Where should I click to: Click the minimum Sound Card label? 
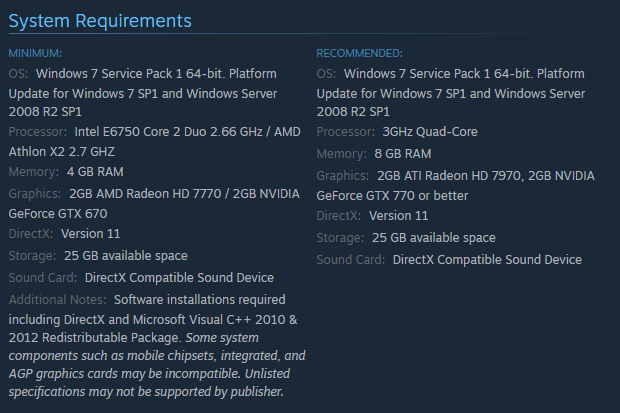pos(41,277)
